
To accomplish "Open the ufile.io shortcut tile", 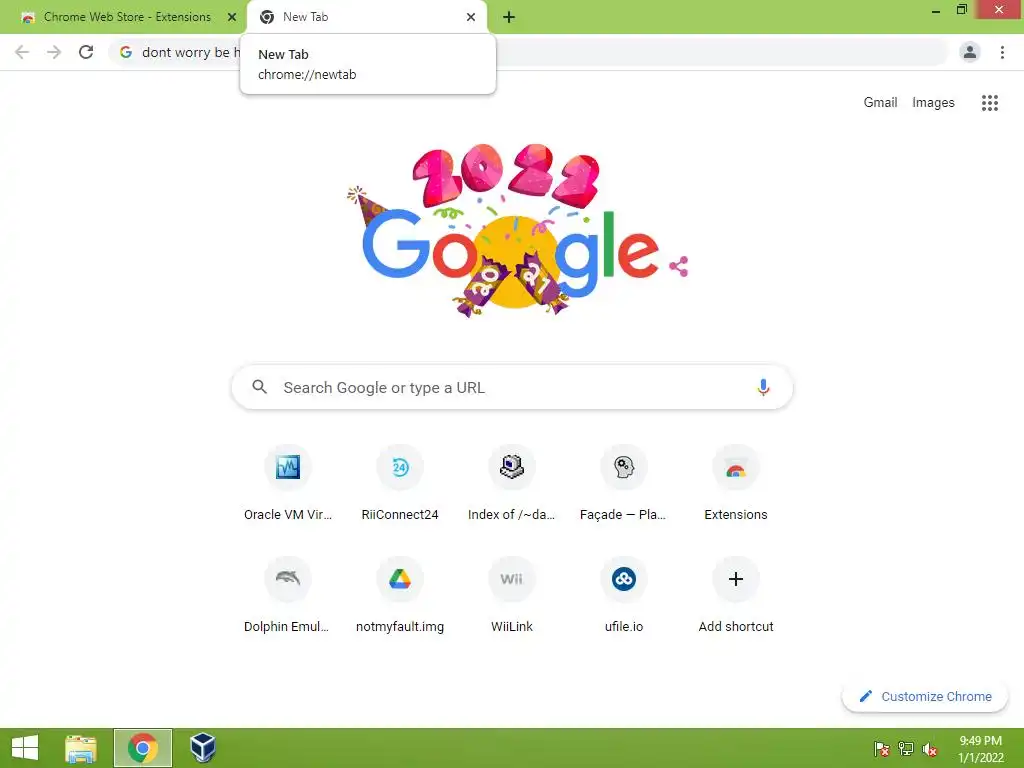I will click(624, 596).
